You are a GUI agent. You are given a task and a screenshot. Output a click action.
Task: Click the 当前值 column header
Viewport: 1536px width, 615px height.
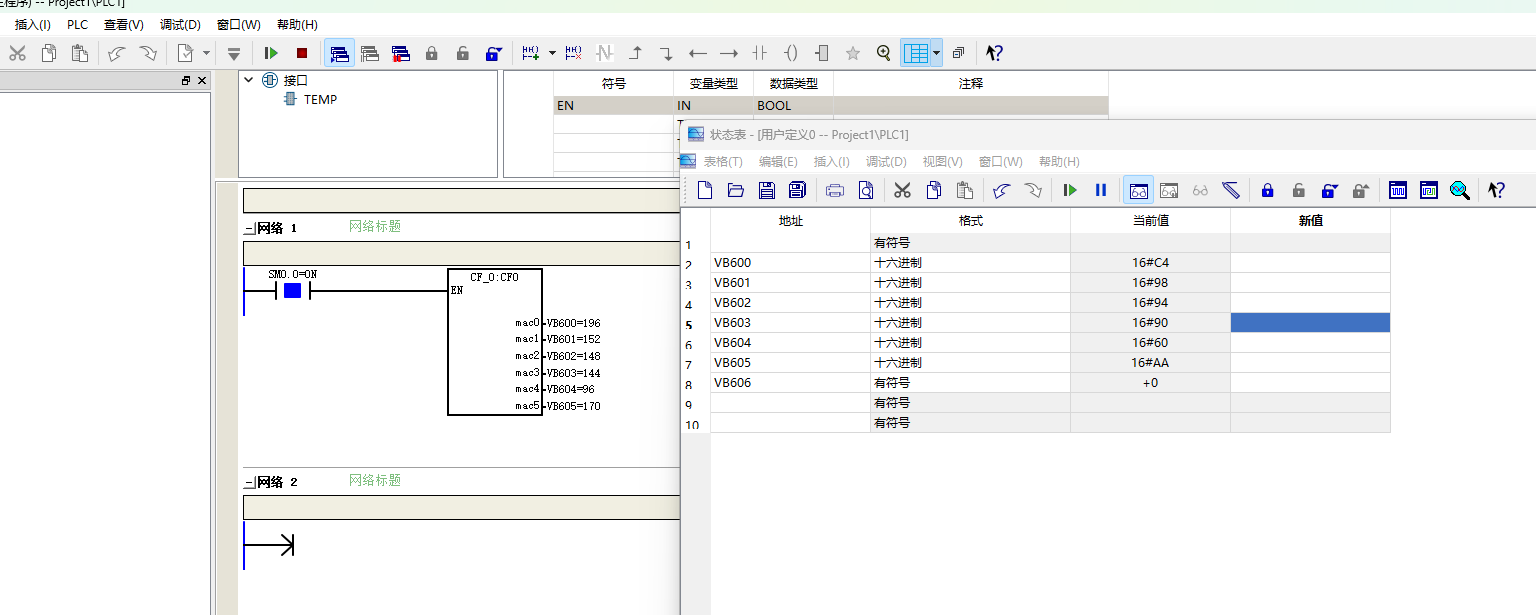click(1150, 221)
